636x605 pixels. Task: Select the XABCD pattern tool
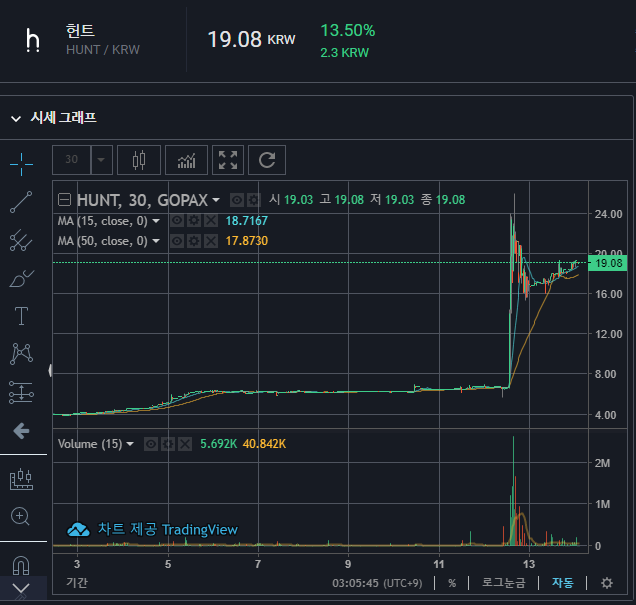pos(21,354)
